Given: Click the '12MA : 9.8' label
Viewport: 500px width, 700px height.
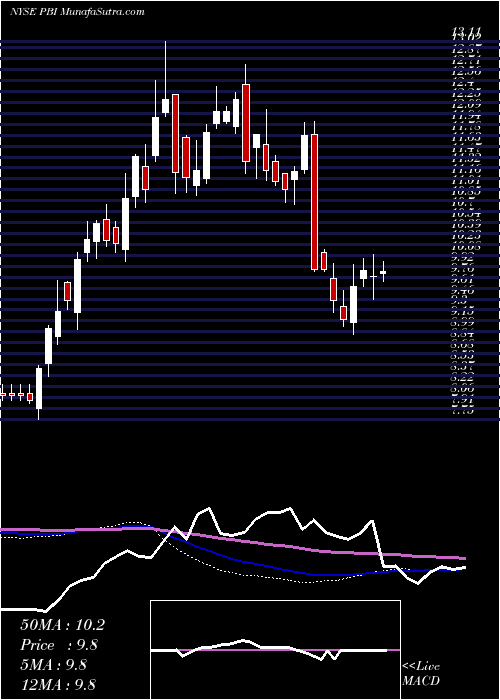Looking at the screenshot, I should tap(59, 685).
